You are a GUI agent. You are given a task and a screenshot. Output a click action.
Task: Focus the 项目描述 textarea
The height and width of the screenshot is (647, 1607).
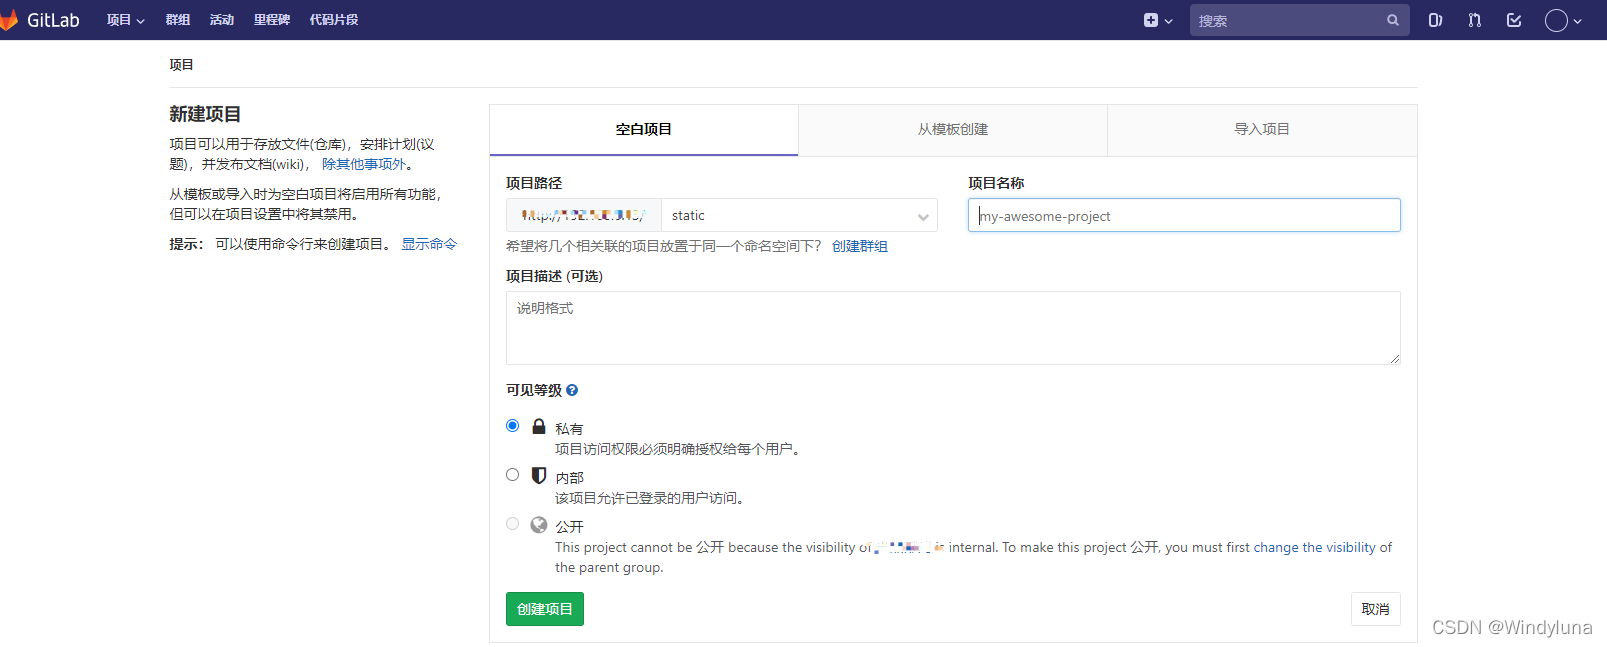[953, 328]
